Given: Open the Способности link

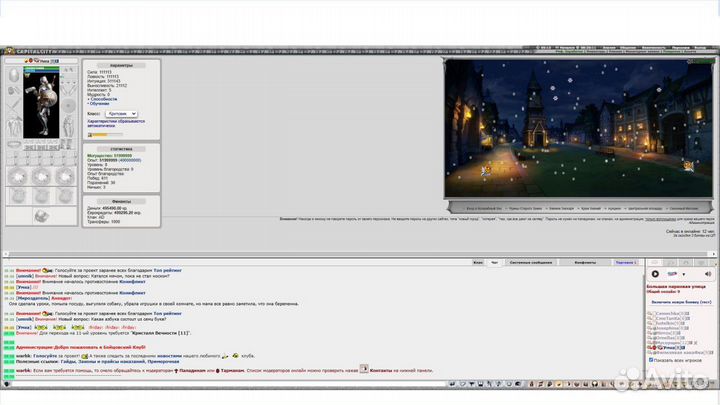Looking at the screenshot, I should 100,100.
